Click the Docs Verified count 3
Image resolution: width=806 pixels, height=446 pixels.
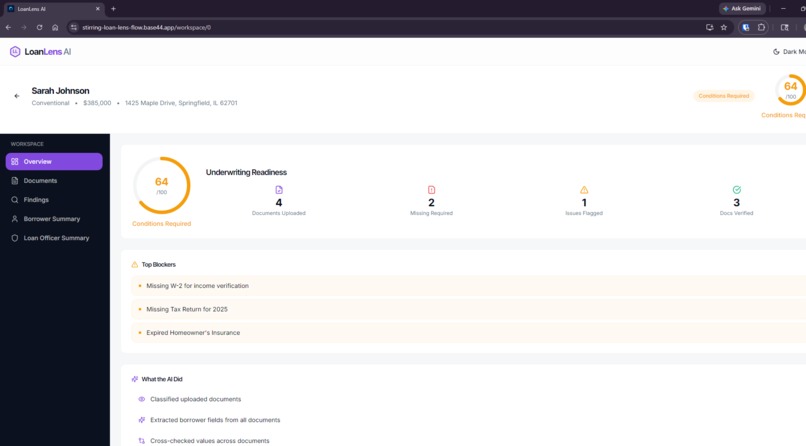pos(737,203)
